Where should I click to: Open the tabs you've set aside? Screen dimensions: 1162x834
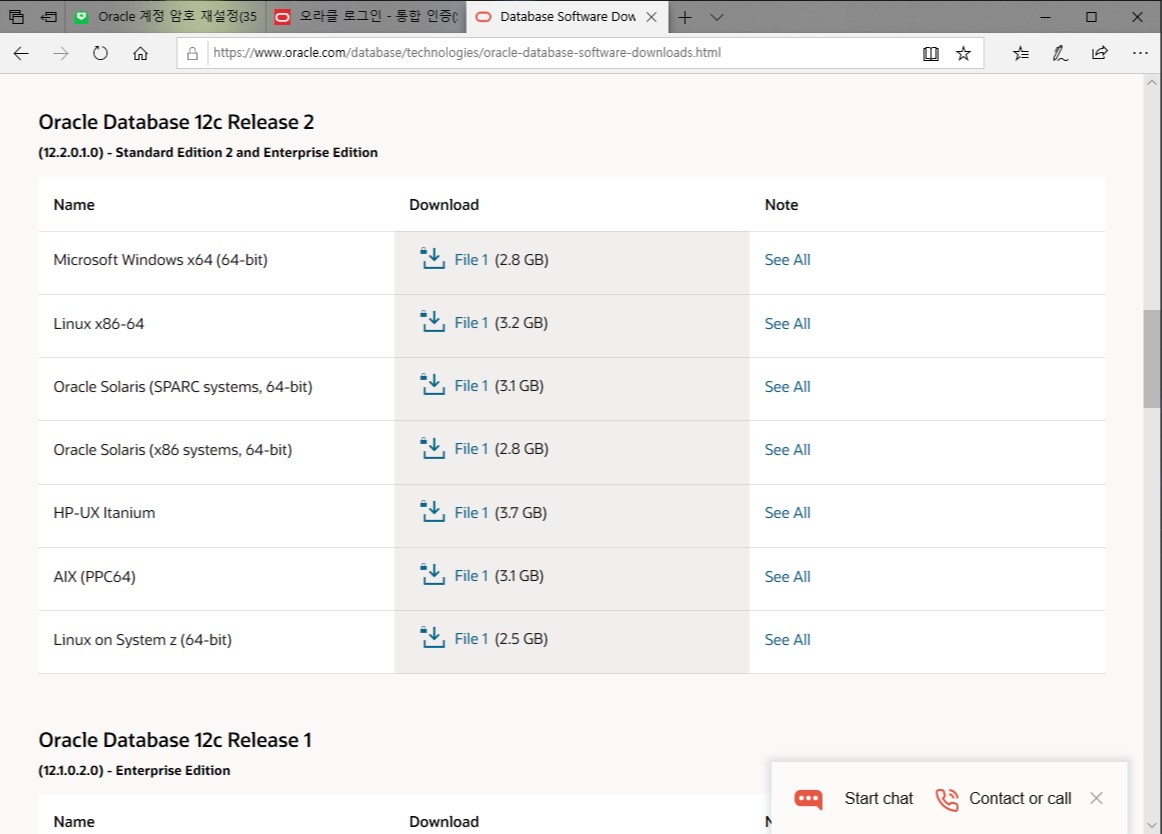click(16, 16)
